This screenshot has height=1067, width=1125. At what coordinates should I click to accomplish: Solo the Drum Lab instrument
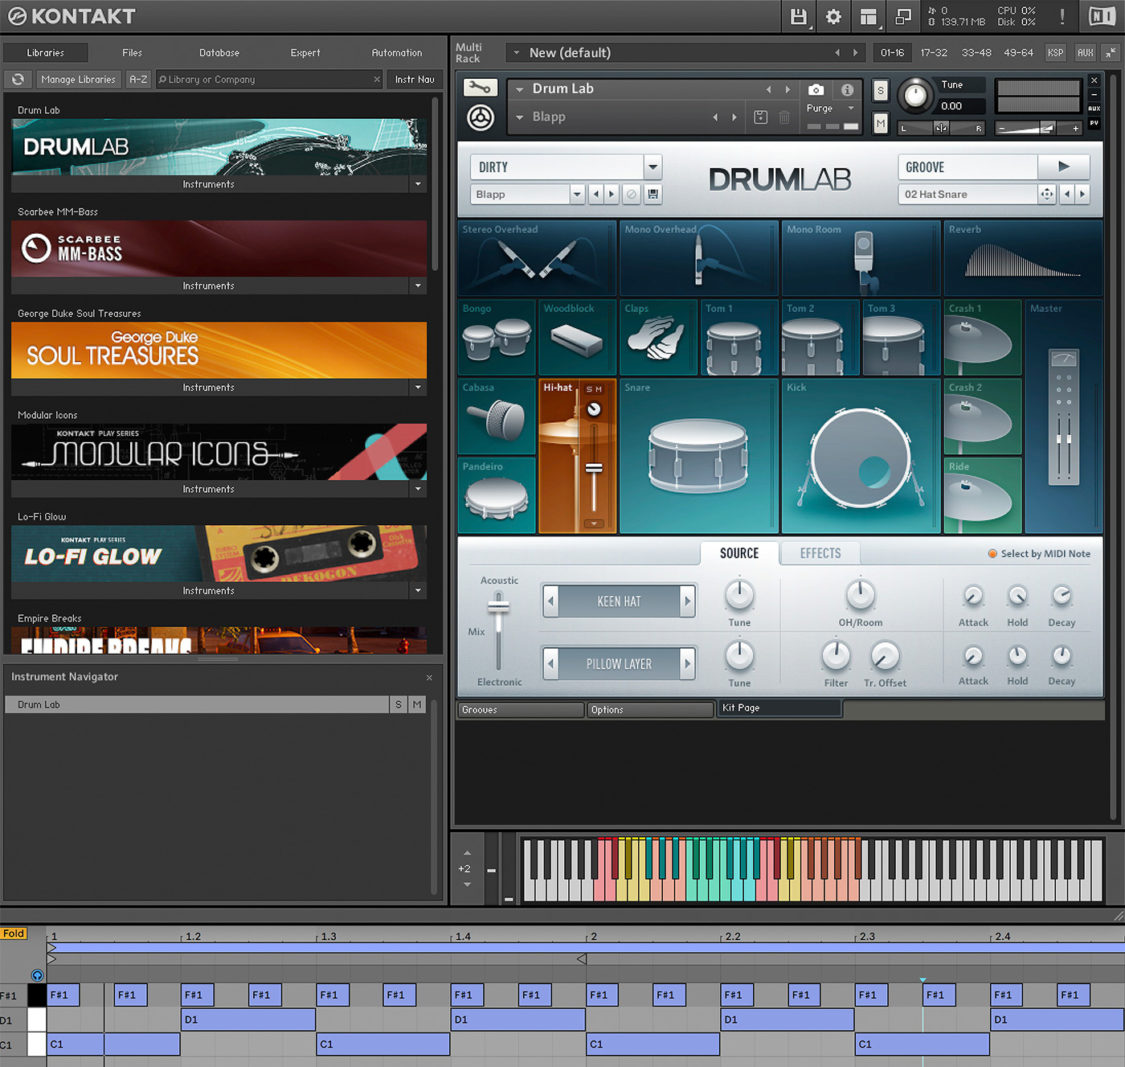pos(878,90)
